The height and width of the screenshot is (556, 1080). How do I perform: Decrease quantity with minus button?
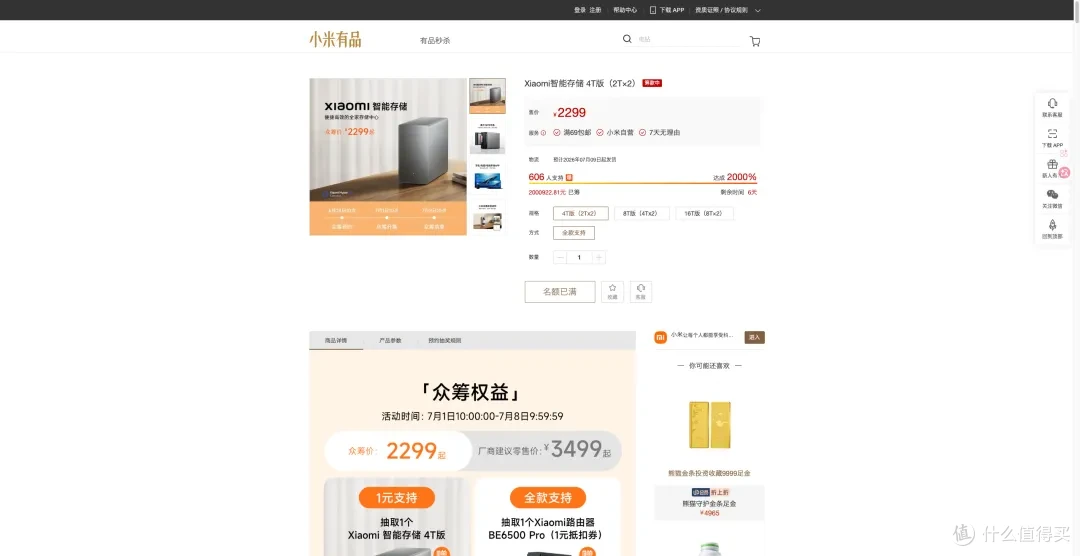click(560, 258)
